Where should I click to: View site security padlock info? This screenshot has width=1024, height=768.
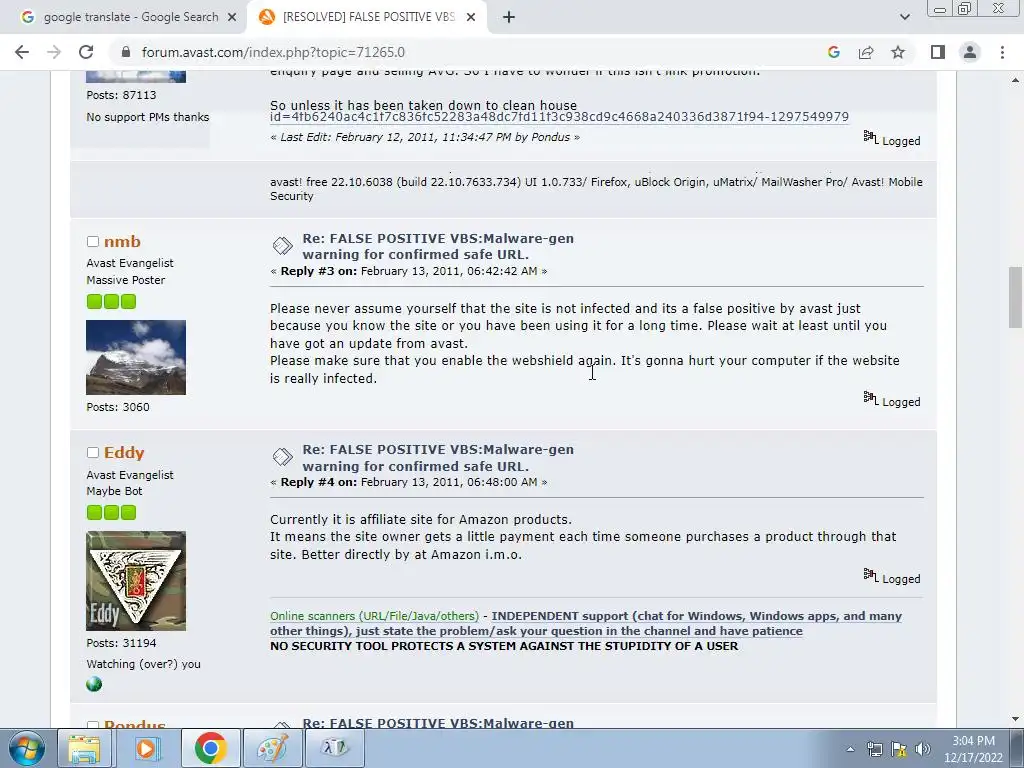click(126, 52)
